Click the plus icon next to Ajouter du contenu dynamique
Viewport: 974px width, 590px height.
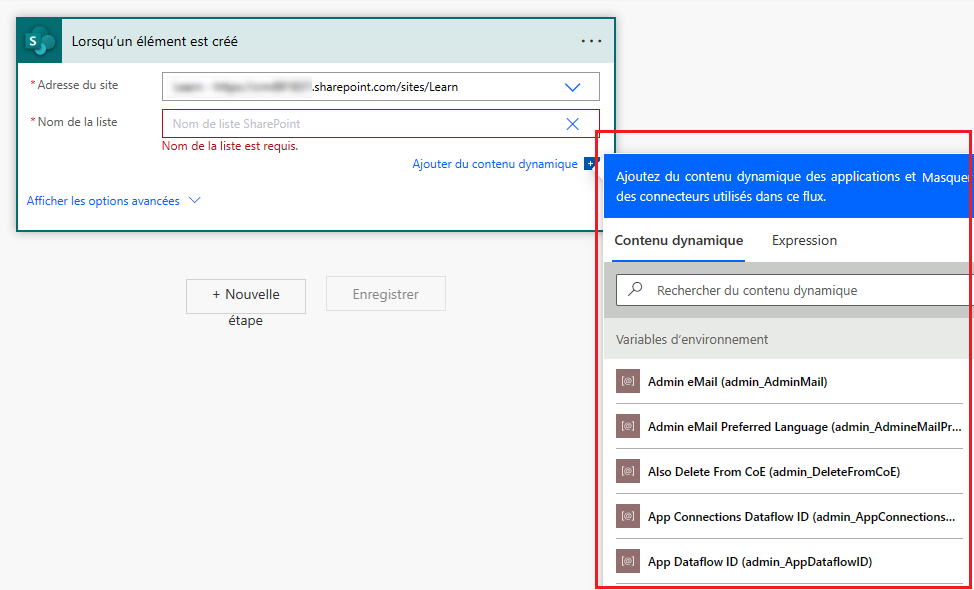[x=592, y=163]
